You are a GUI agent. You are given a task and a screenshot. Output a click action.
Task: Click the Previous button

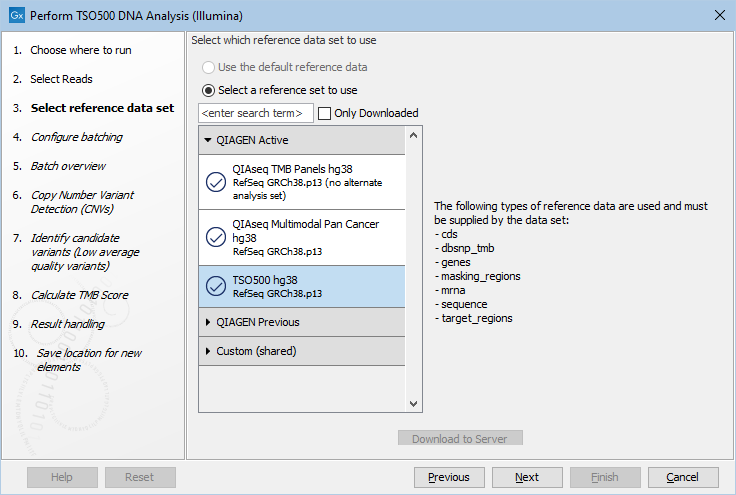tap(449, 477)
